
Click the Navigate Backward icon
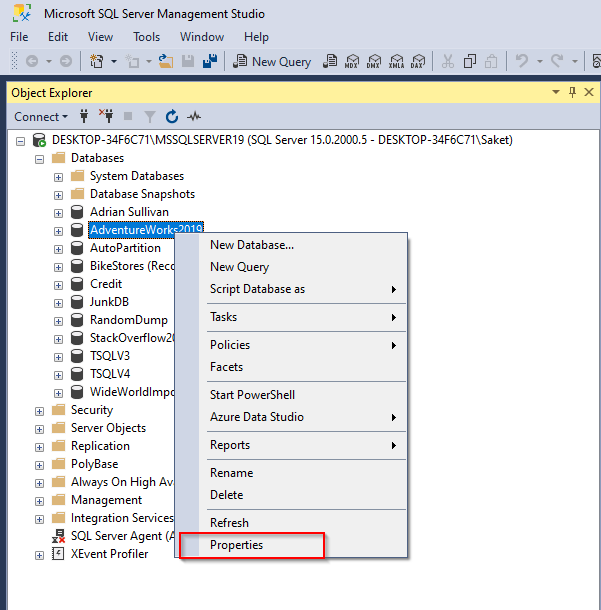32,61
